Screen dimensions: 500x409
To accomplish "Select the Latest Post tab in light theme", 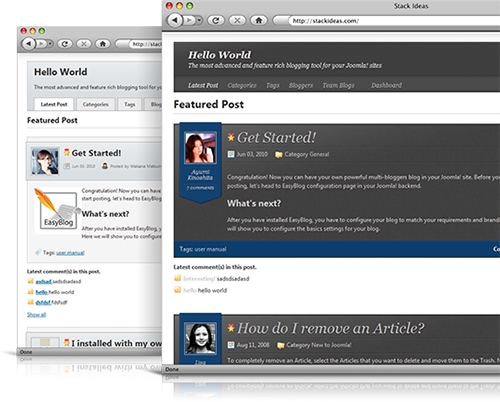I will coord(54,104).
